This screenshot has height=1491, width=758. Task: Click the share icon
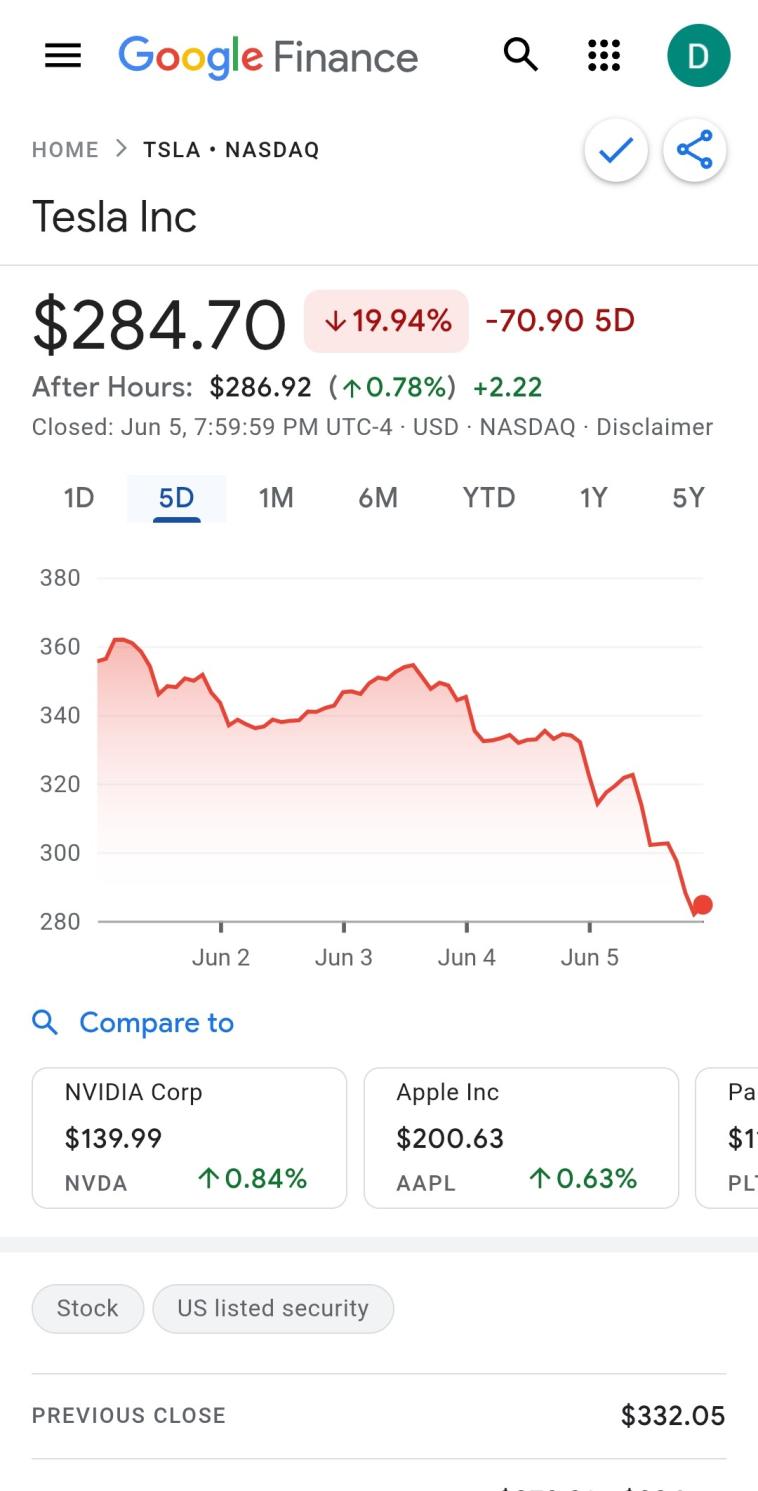tap(694, 151)
